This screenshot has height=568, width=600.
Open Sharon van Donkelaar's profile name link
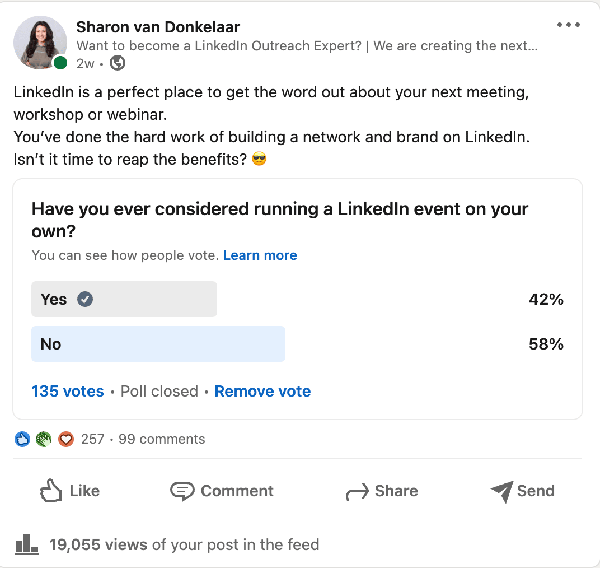click(x=158, y=27)
